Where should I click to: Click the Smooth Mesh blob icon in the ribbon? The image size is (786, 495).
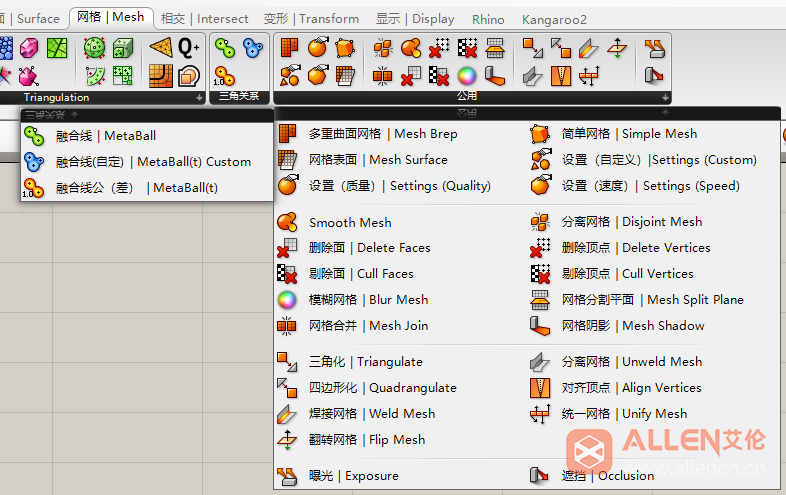(x=411, y=48)
